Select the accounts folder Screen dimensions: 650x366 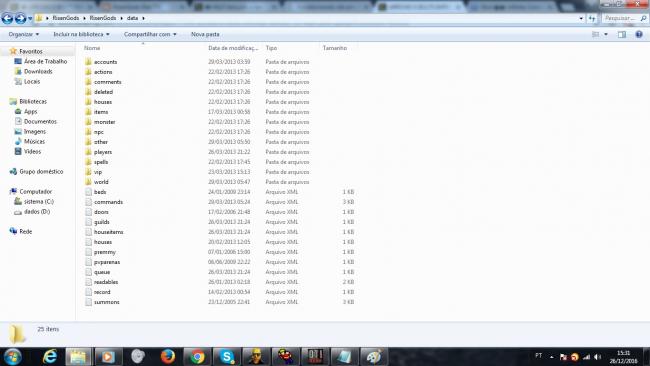coord(105,62)
